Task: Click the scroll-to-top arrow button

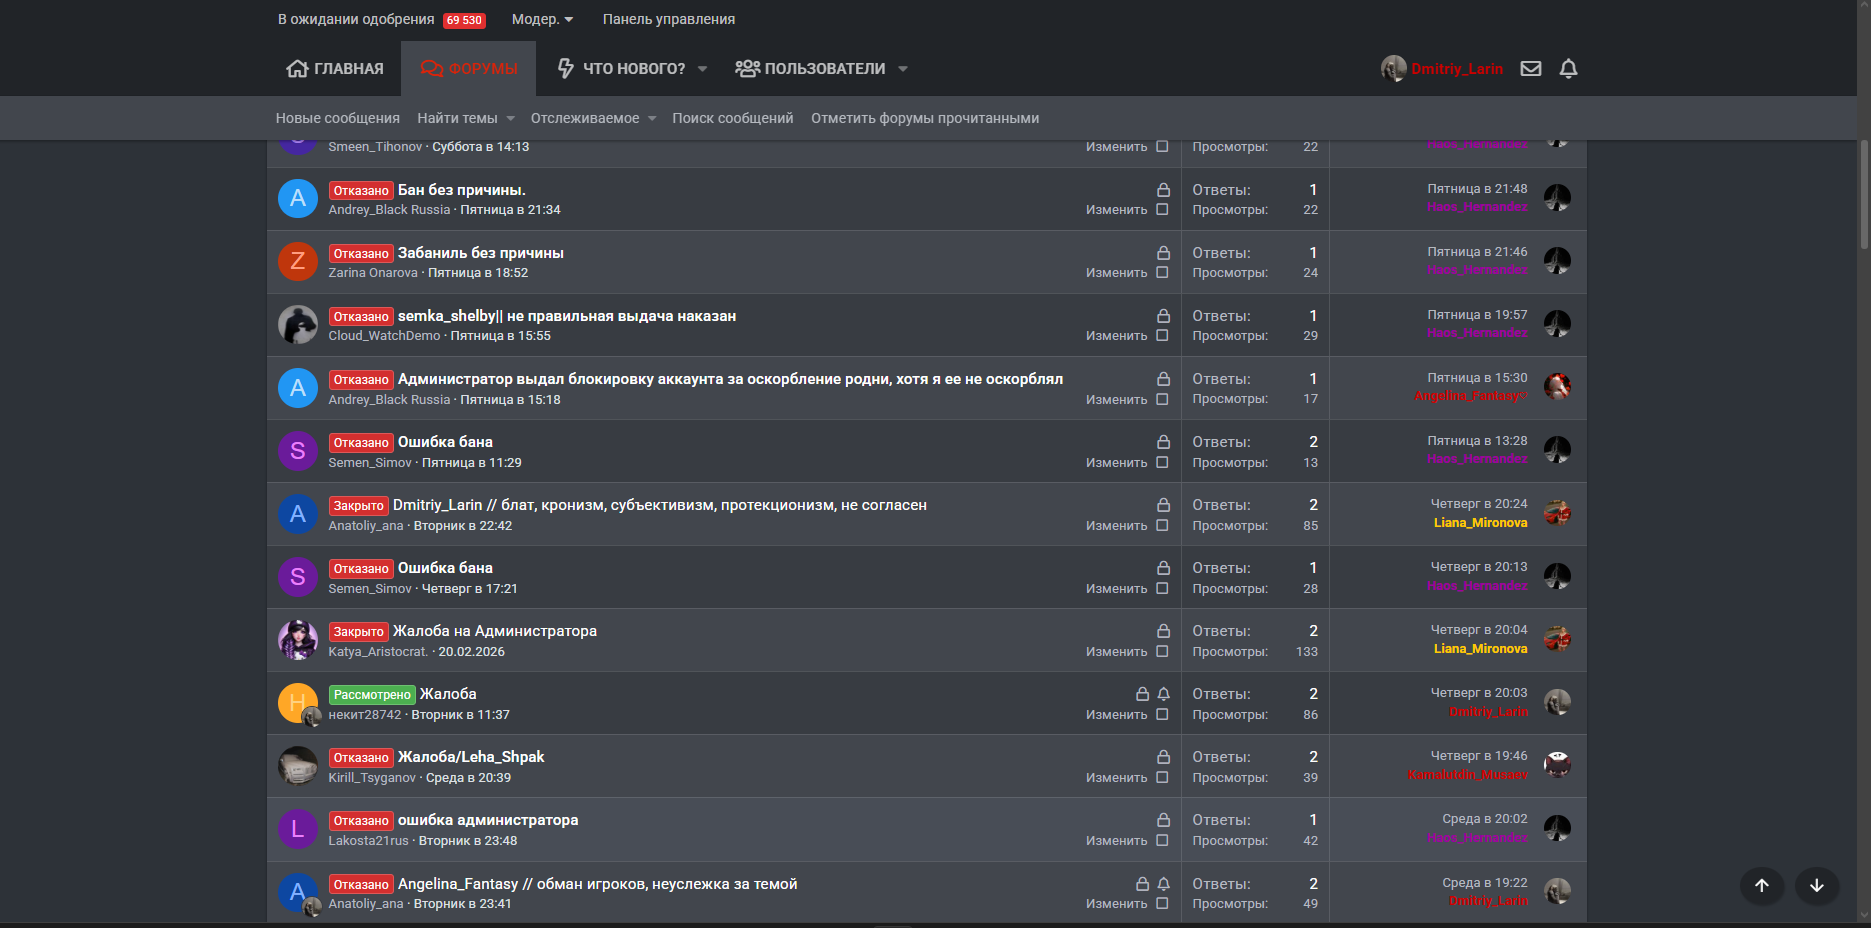Action: pyautogui.click(x=1762, y=885)
